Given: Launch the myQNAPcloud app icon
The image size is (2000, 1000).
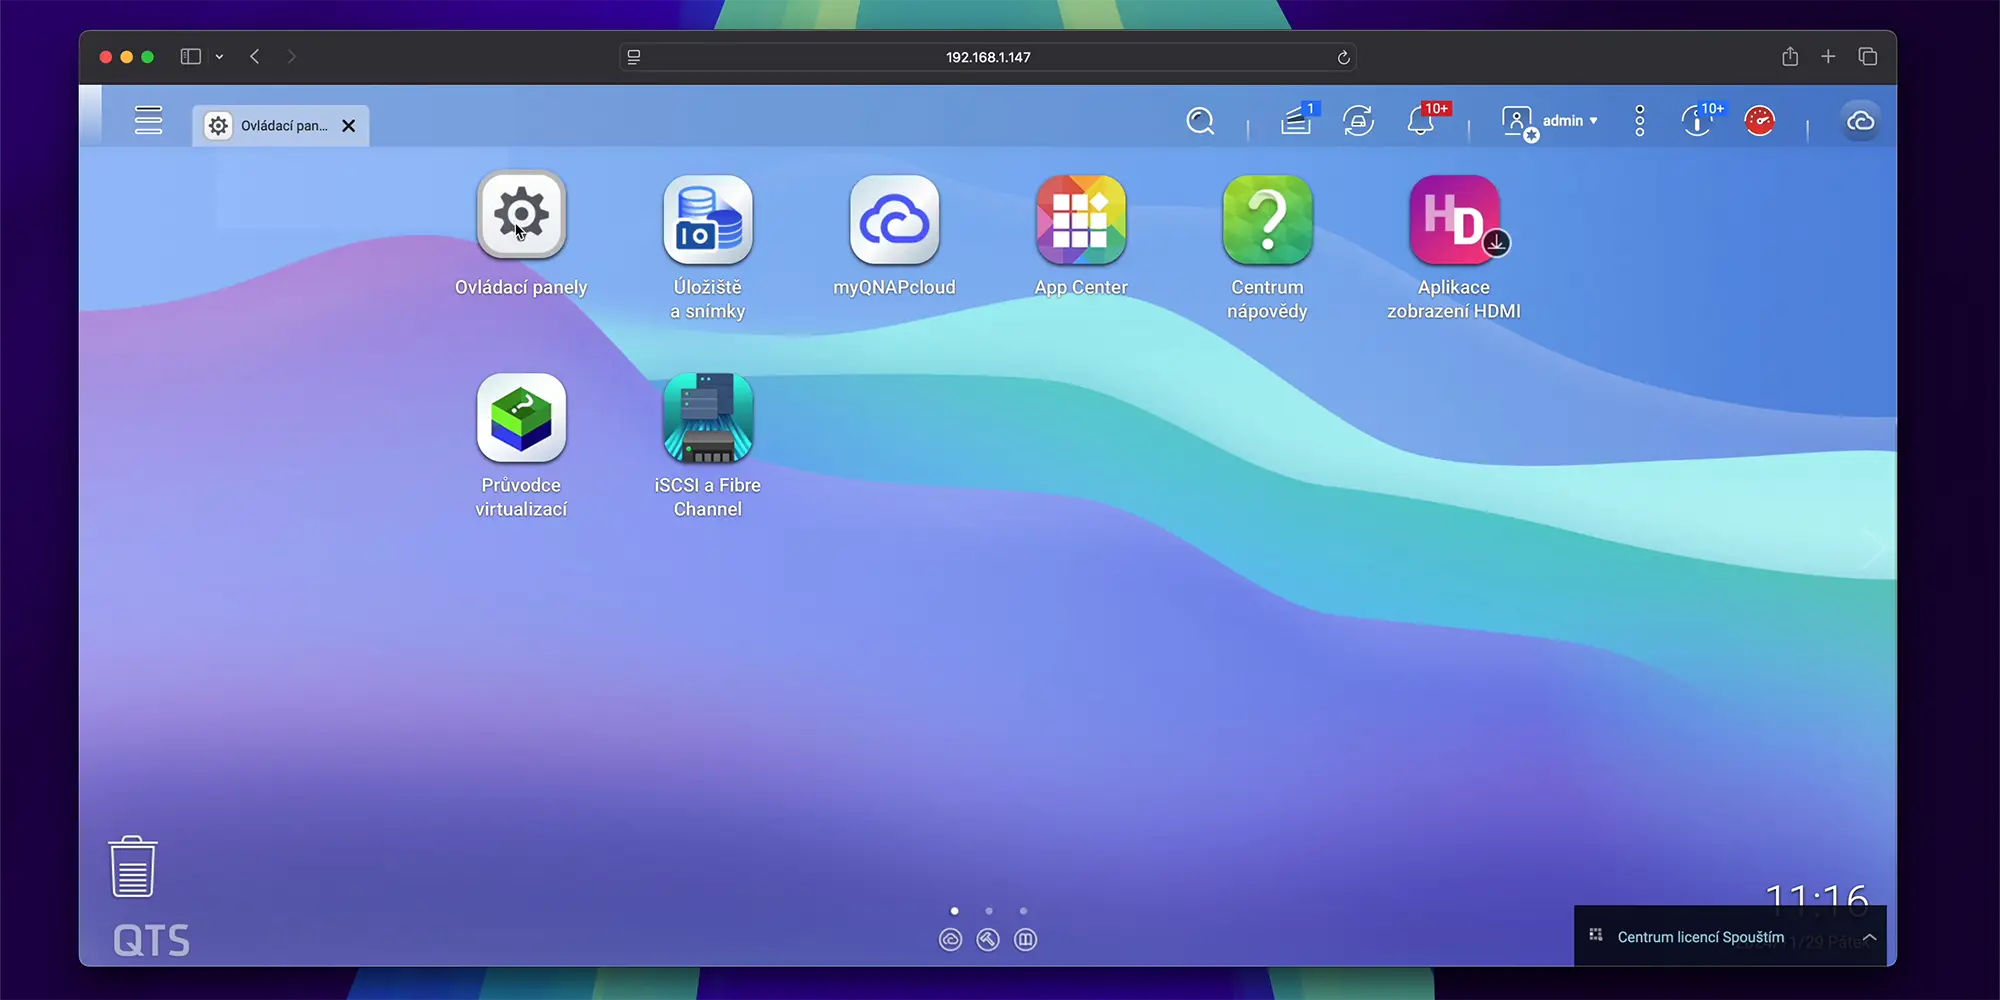Looking at the screenshot, I should (894, 220).
